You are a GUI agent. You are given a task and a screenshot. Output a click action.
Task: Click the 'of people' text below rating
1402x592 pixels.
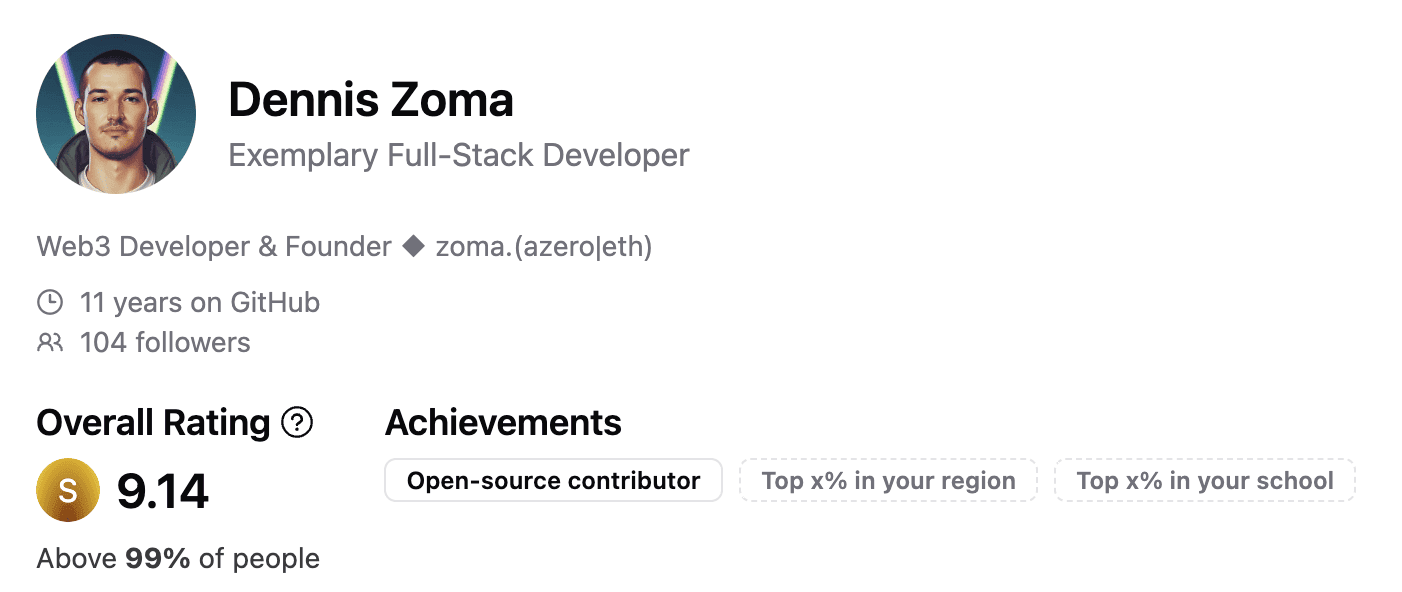(x=259, y=558)
